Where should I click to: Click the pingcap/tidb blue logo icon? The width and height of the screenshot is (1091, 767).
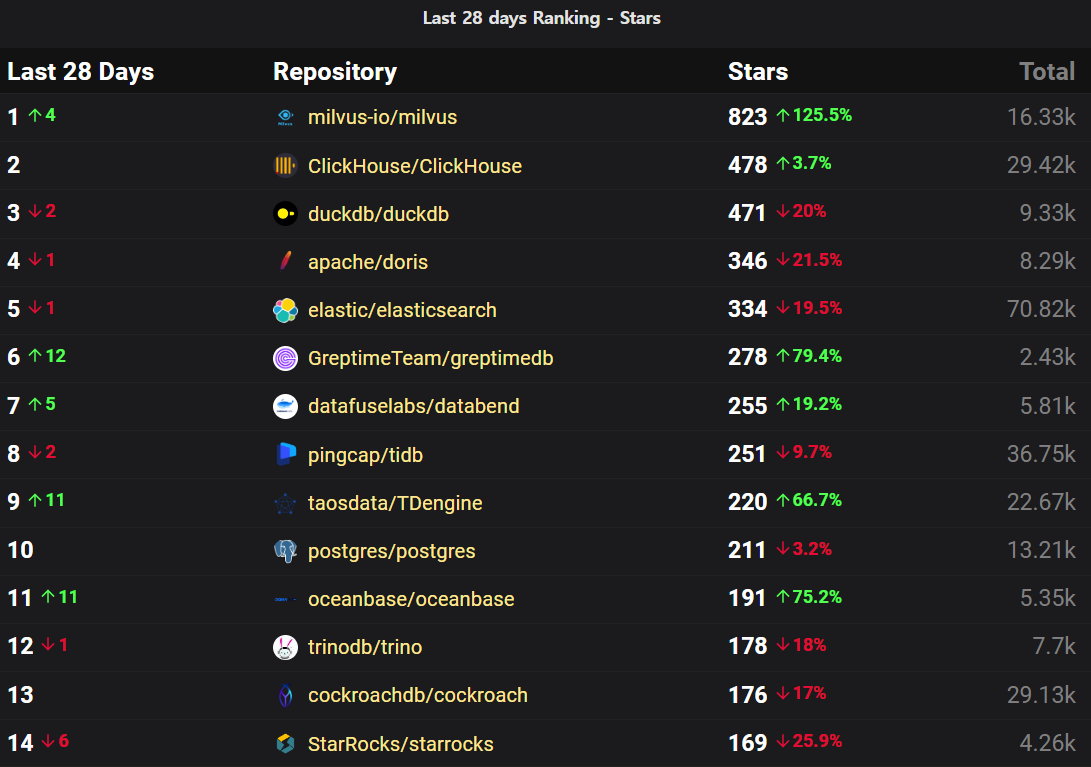[x=285, y=454]
